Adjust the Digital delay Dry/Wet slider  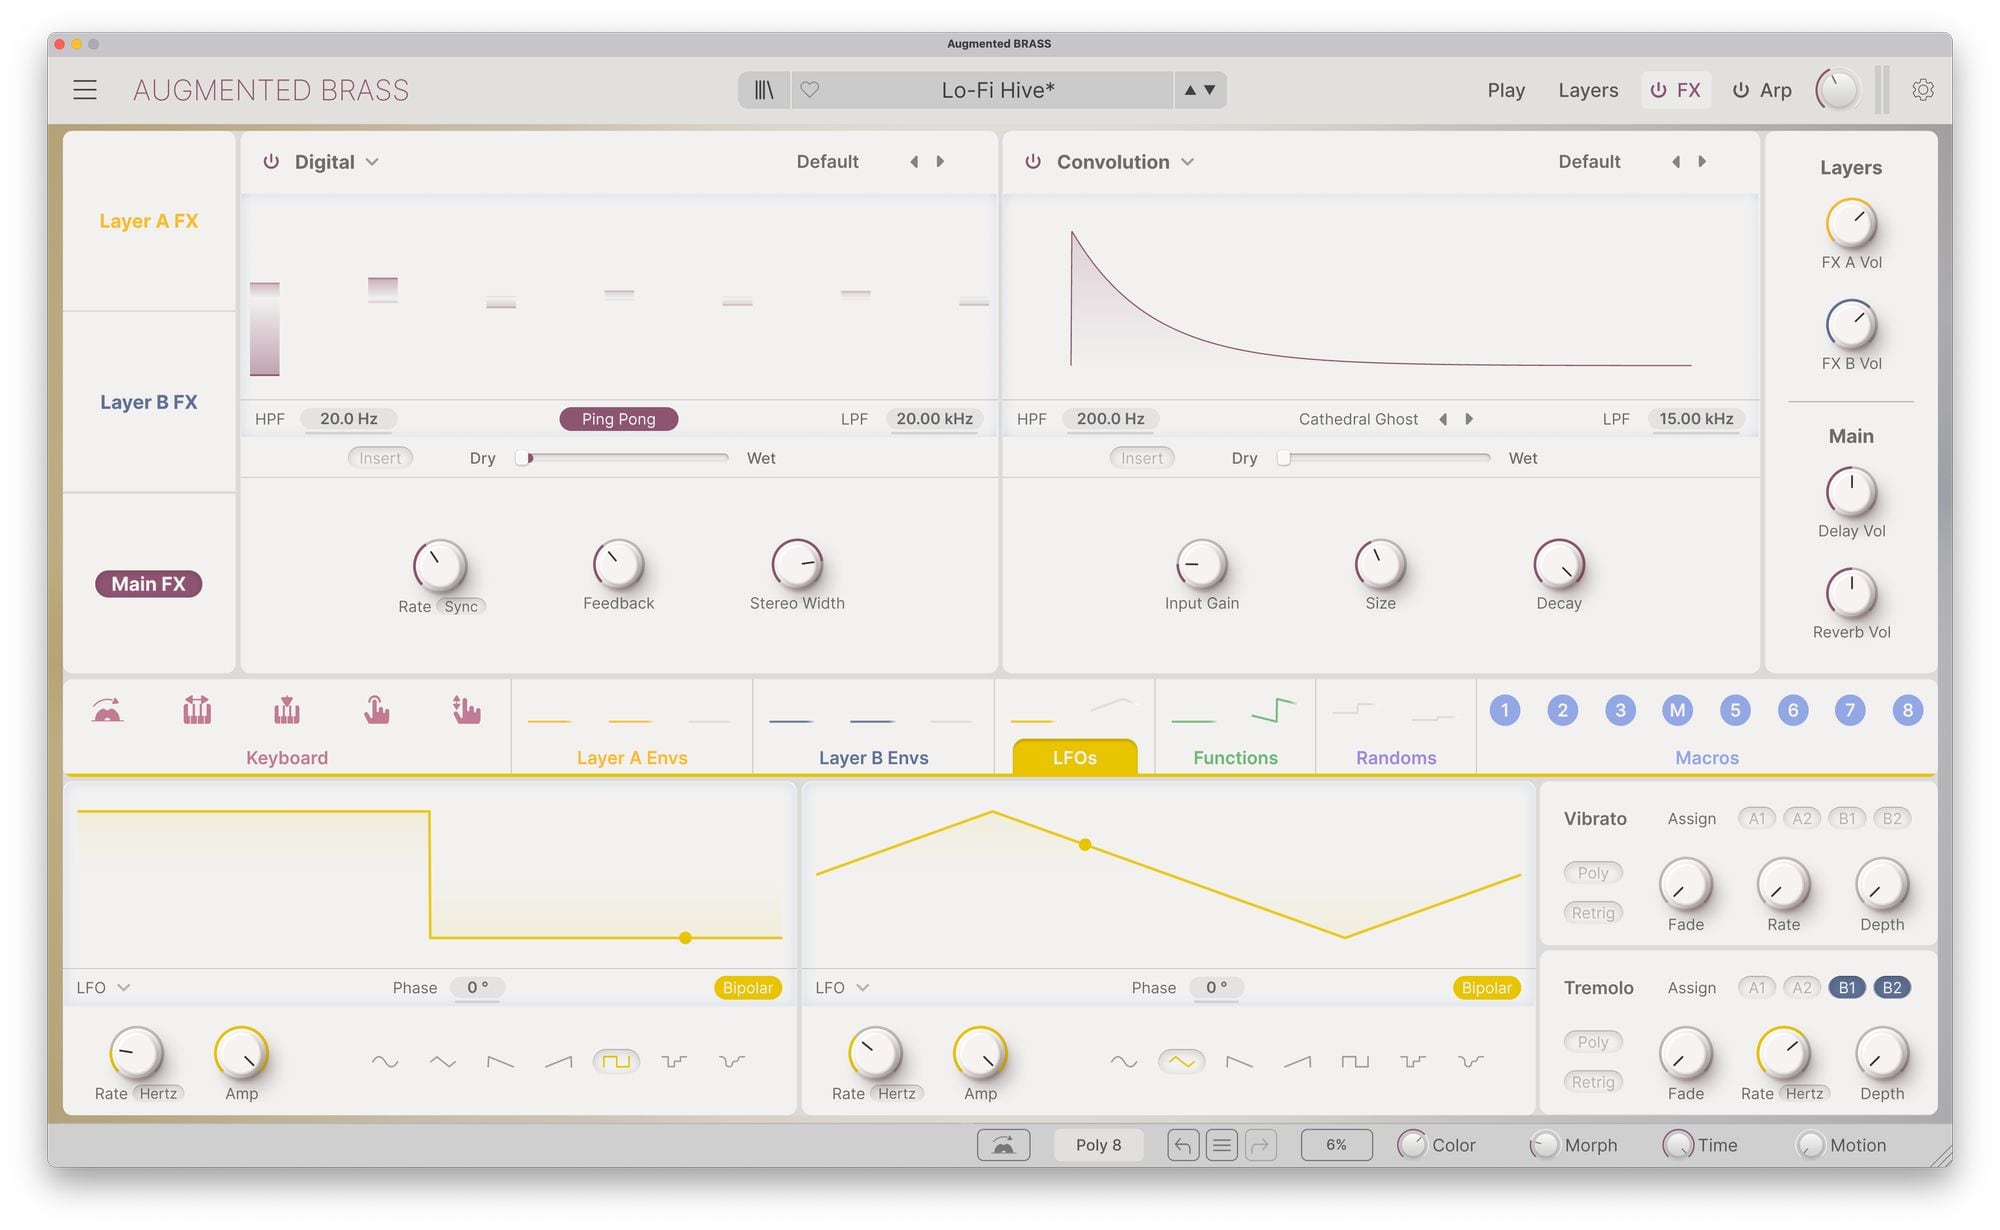click(622, 458)
